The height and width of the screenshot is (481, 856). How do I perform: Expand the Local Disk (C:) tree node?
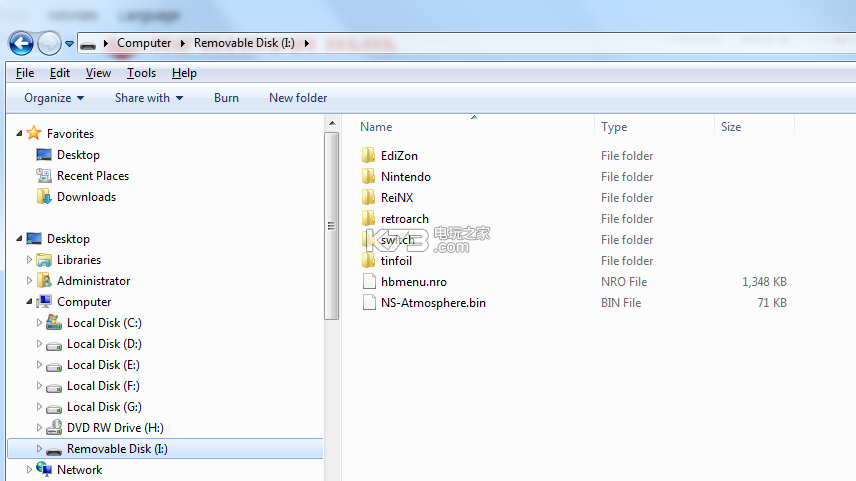point(40,323)
